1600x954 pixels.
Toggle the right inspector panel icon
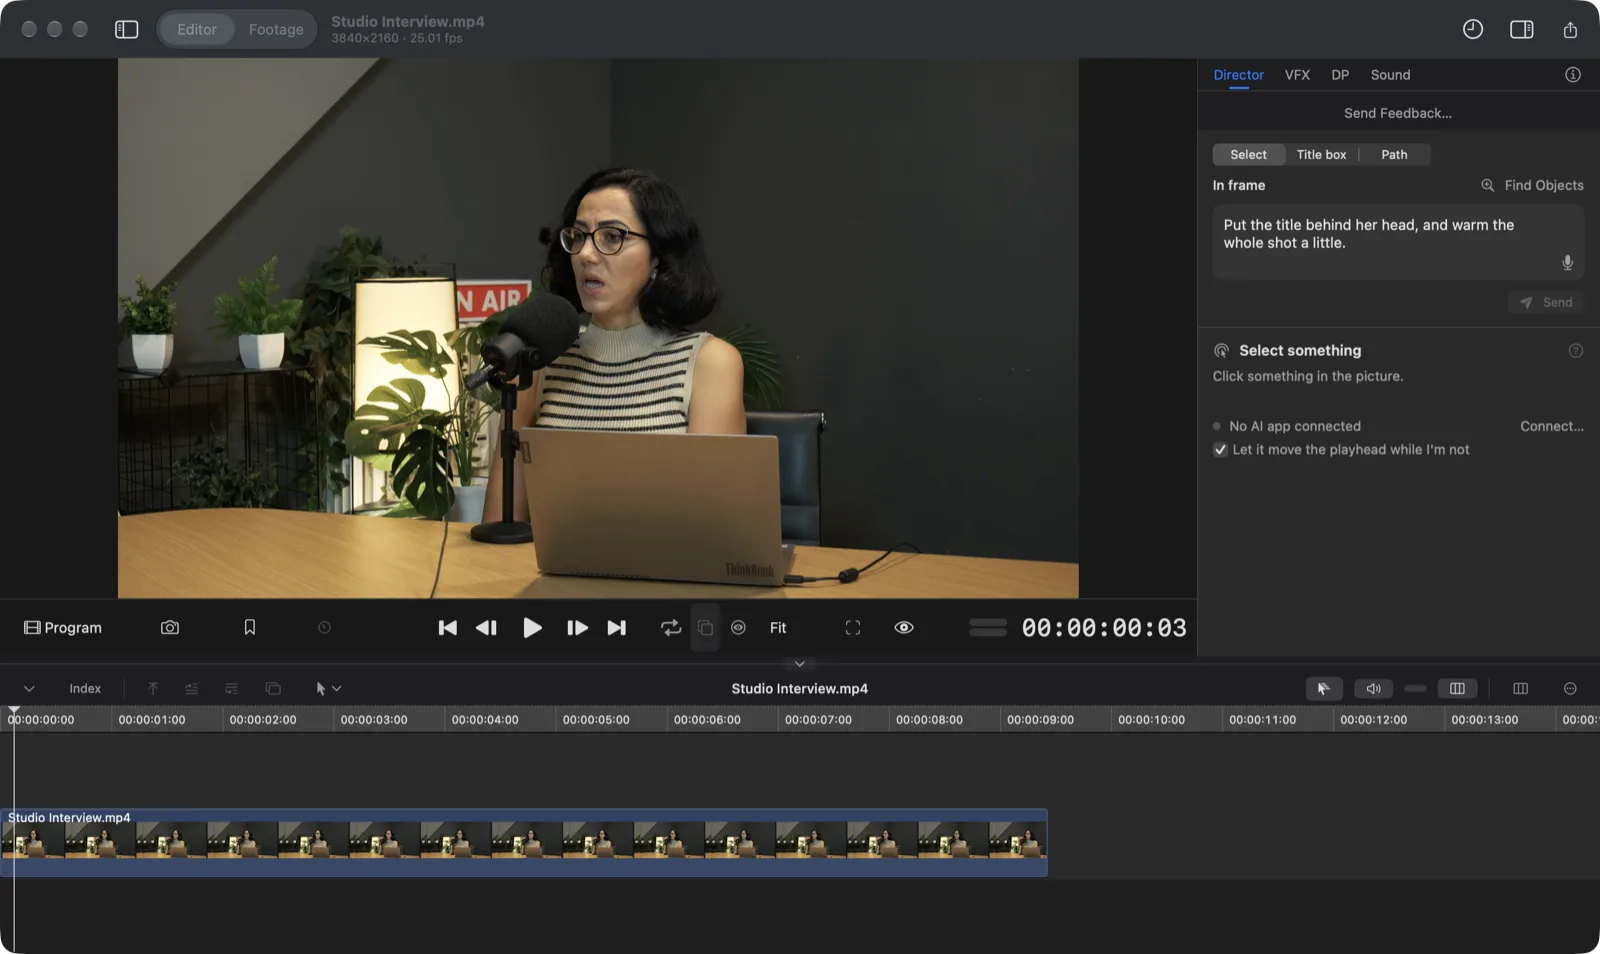tap(1521, 29)
